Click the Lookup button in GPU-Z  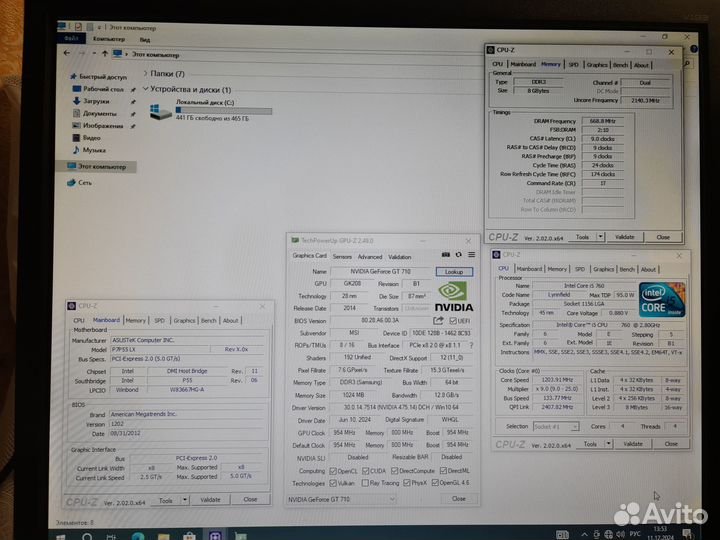click(x=454, y=272)
